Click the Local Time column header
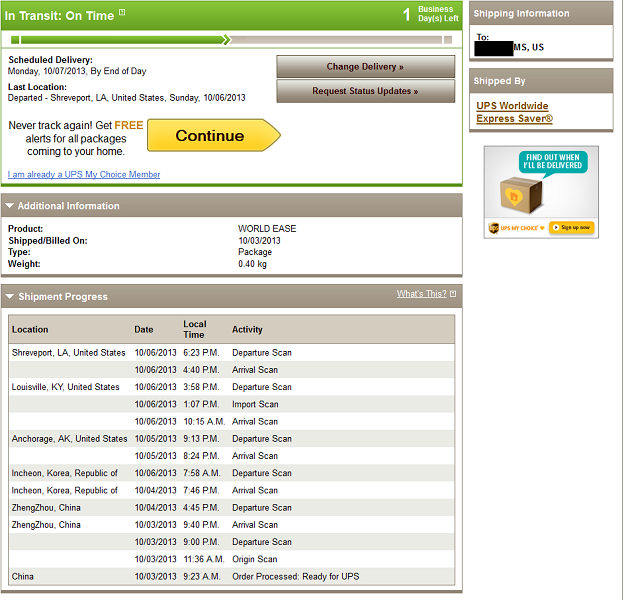The image size is (626, 600). click(x=195, y=329)
